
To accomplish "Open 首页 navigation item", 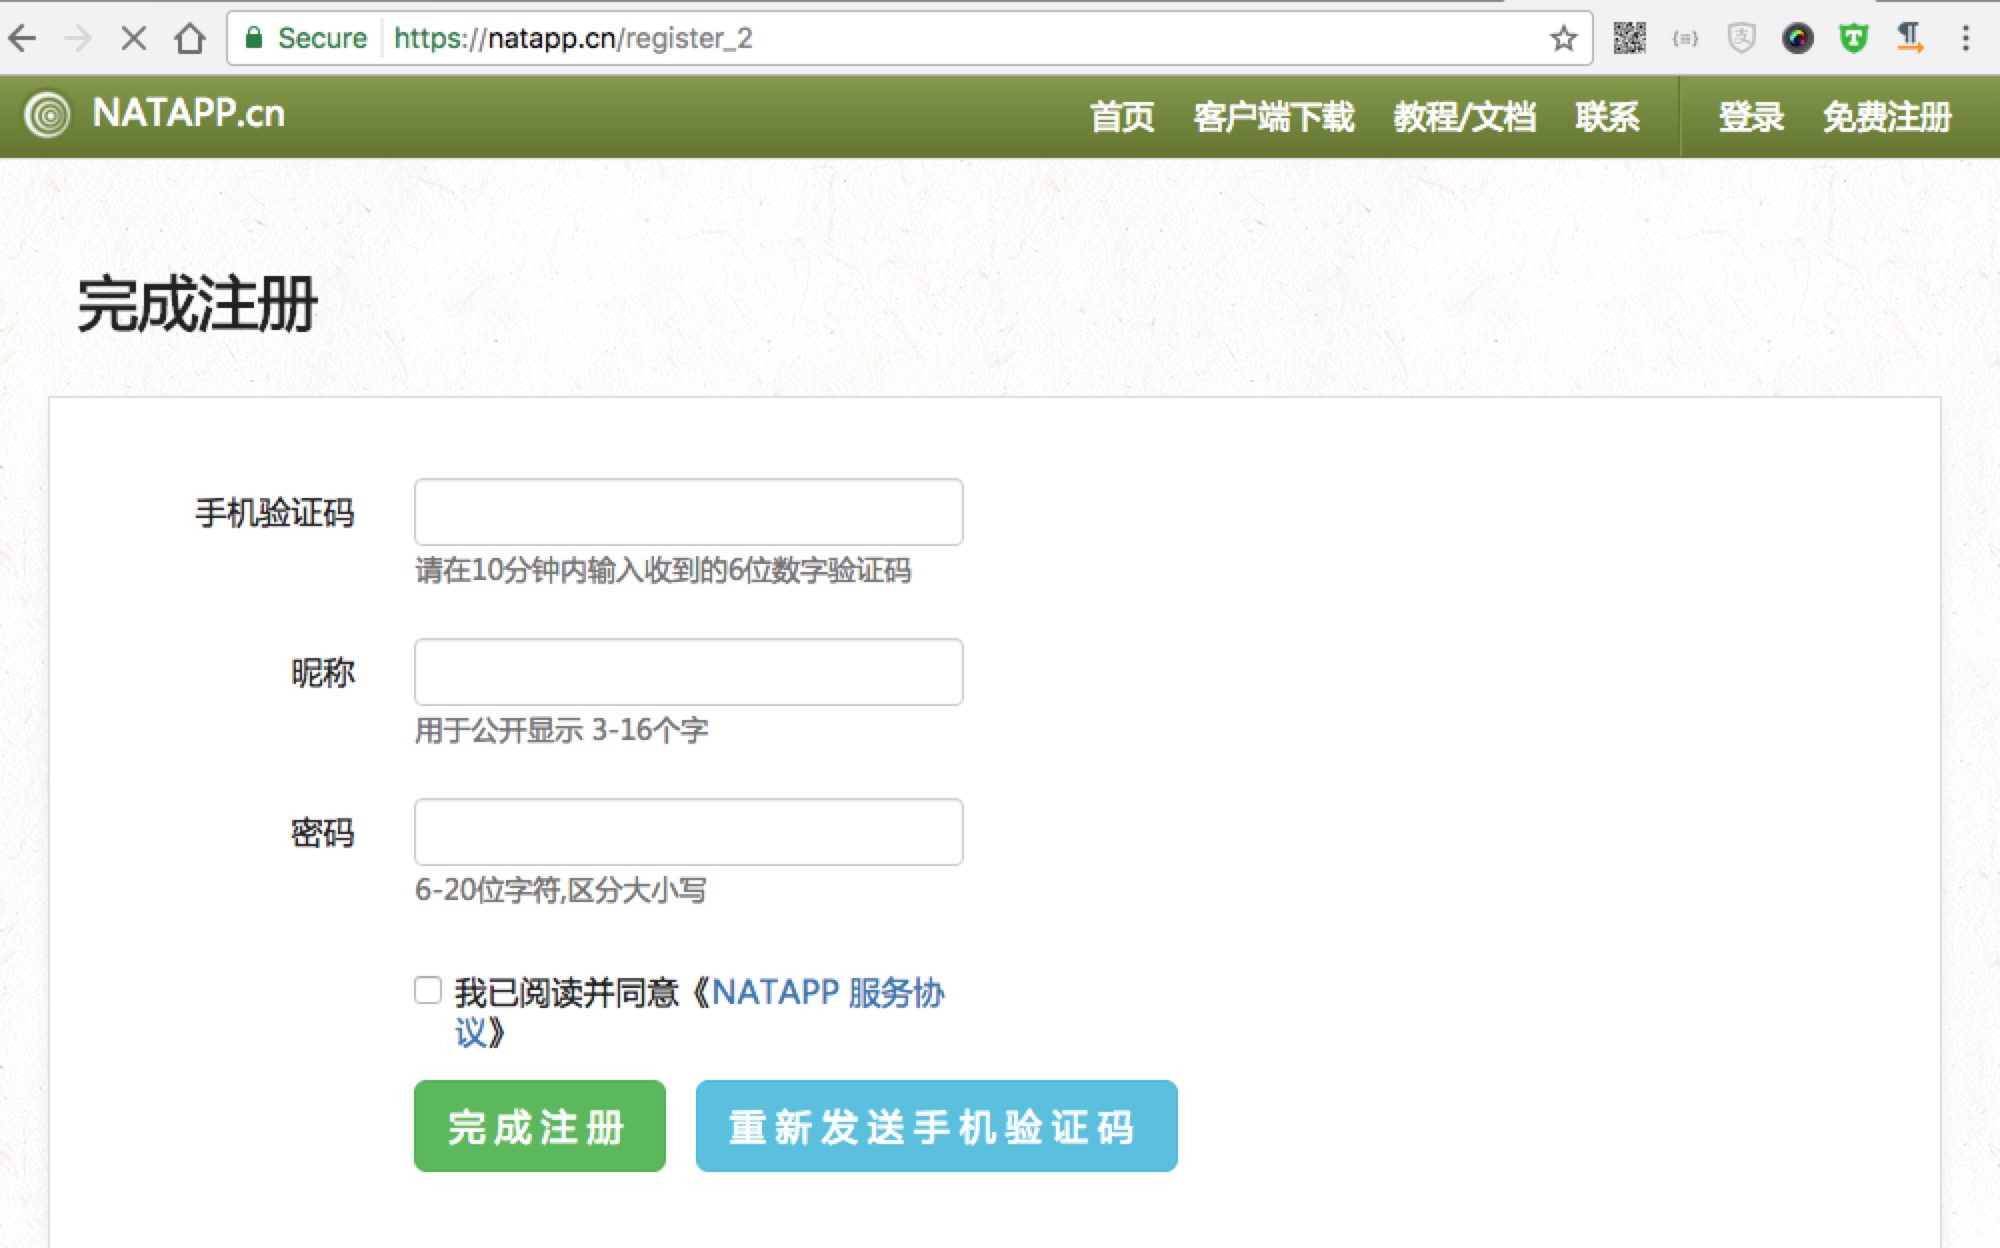I will pyautogui.click(x=1121, y=117).
